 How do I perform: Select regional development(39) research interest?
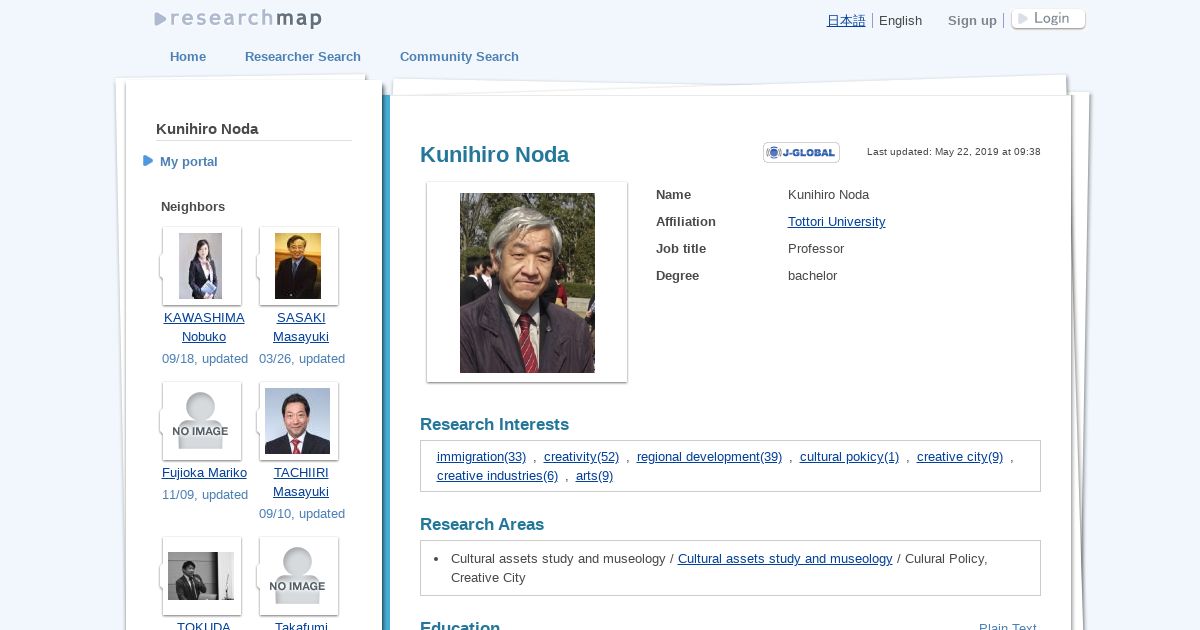click(x=709, y=456)
